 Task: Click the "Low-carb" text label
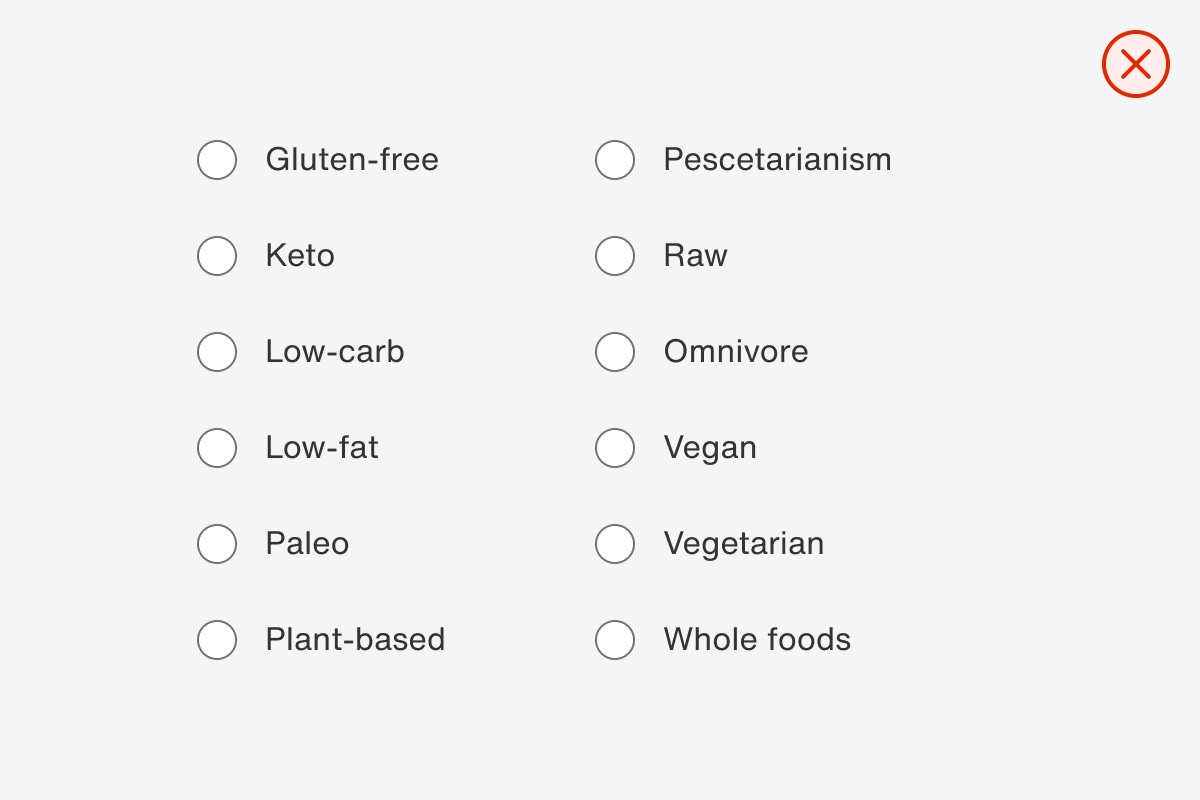coord(335,352)
